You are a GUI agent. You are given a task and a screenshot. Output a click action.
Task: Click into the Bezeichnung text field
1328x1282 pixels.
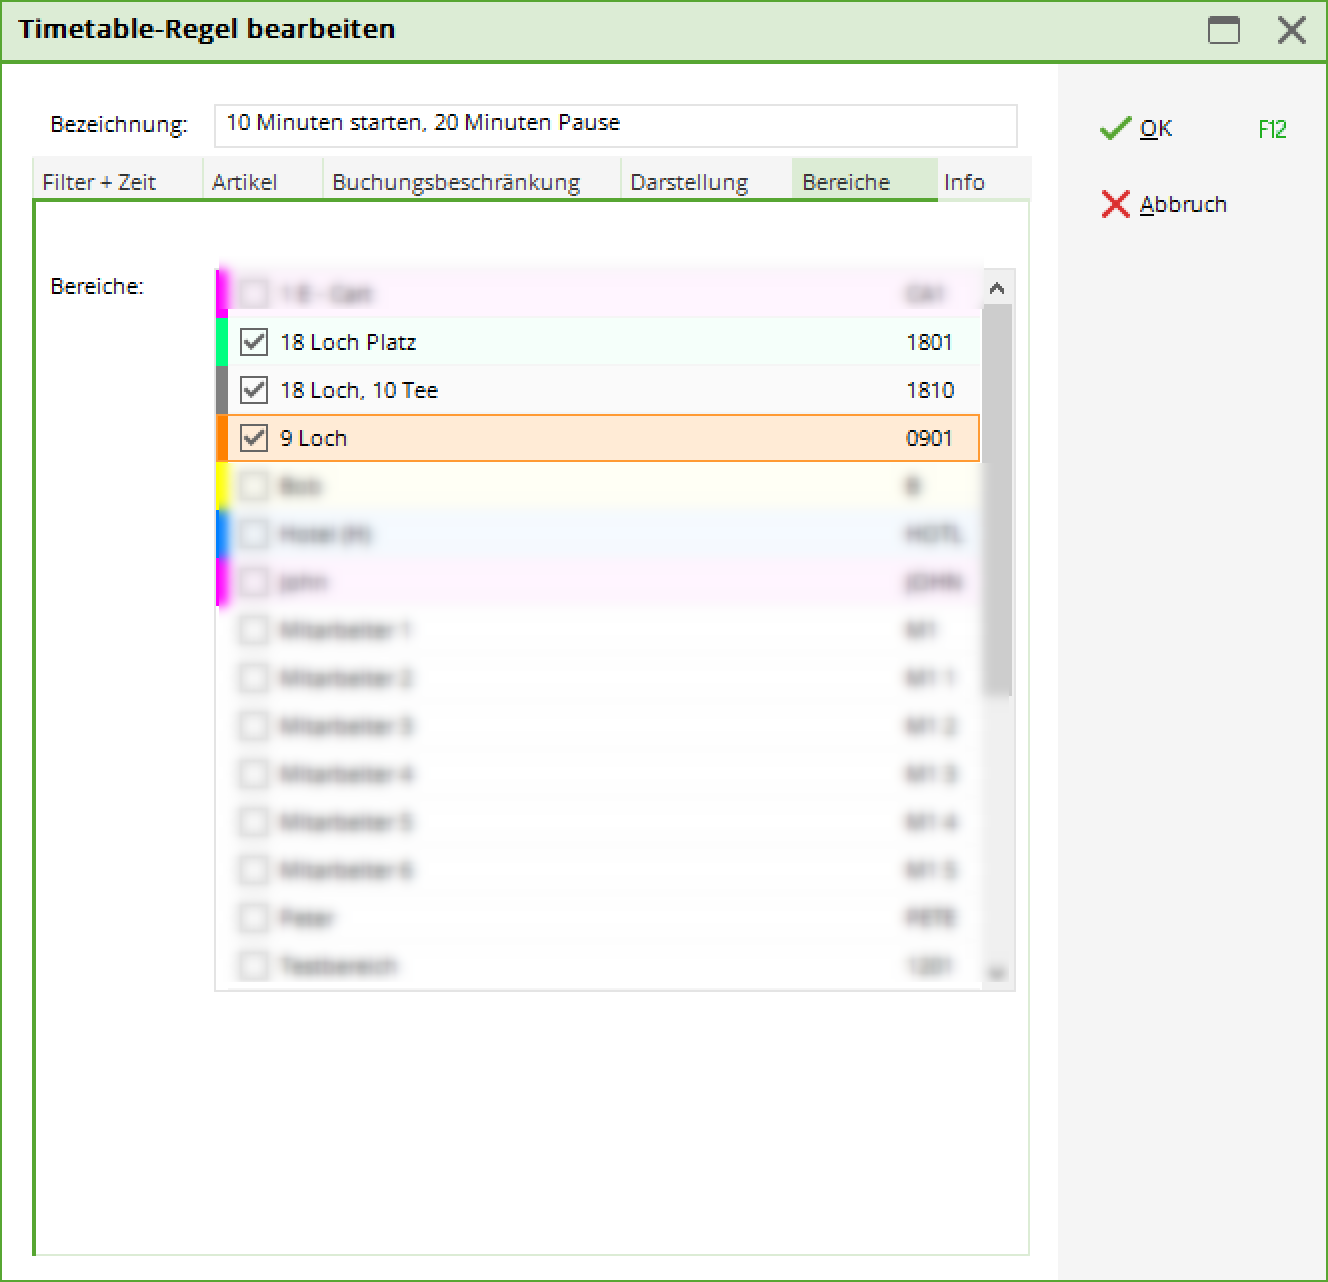(615, 125)
